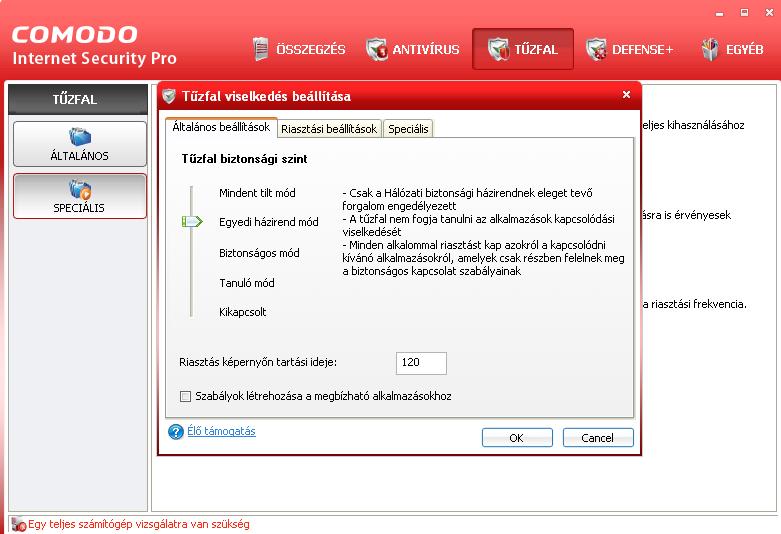
Task: Click the Cancel button
Action: tap(598, 437)
